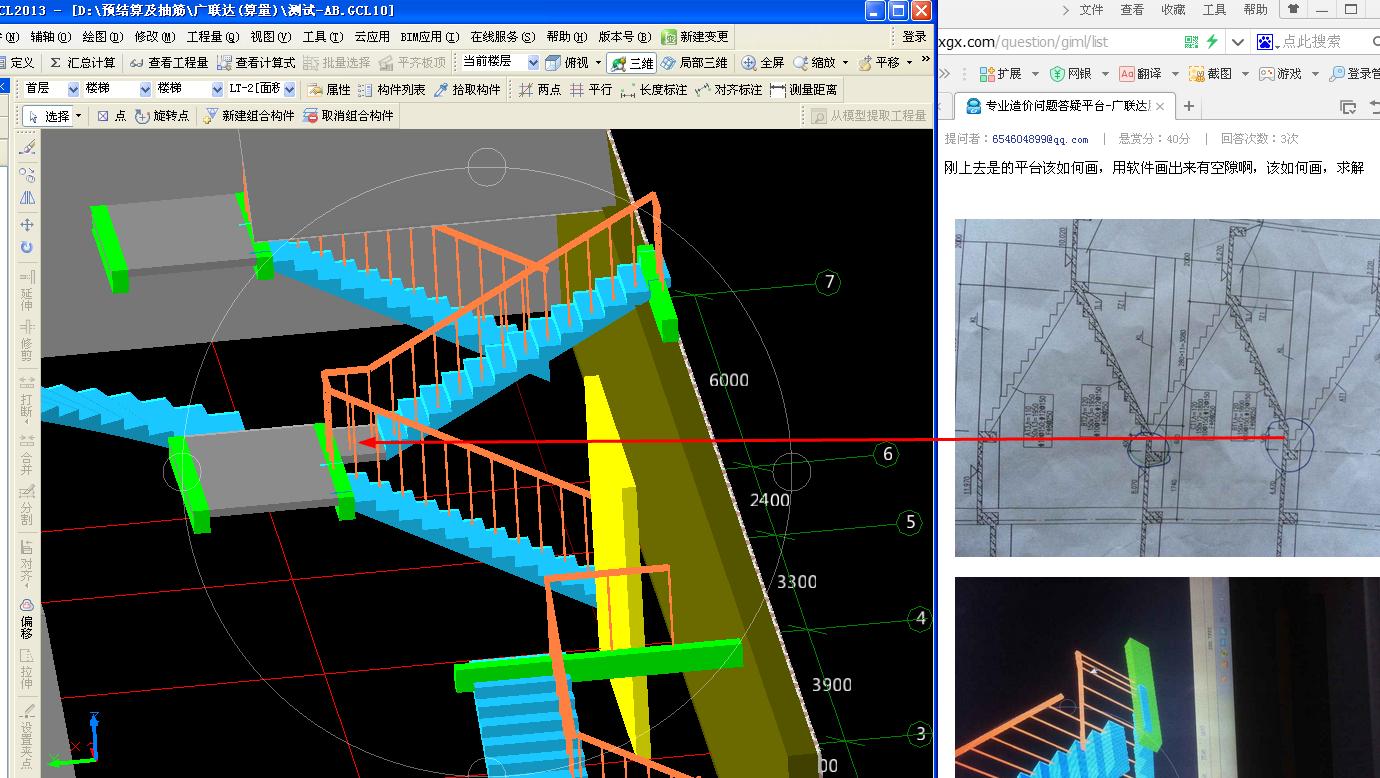The width and height of the screenshot is (1380, 778).
Task: Select the 偏移 offset tool in sidebar
Action: pyautogui.click(x=27, y=617)
